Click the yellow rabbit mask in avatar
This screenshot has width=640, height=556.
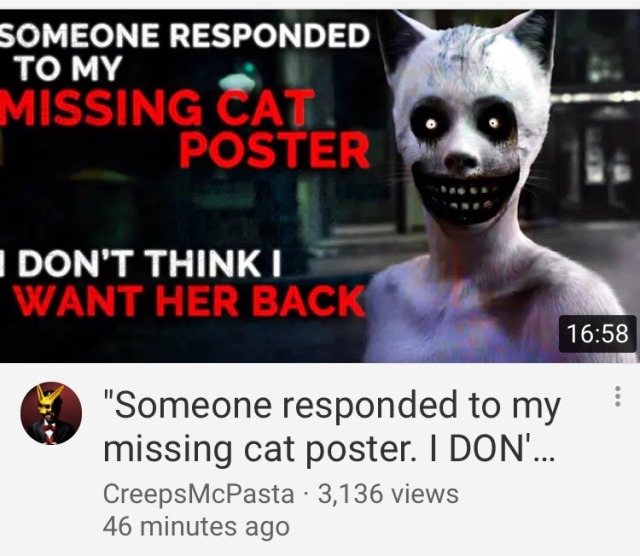tap(48, 400)
